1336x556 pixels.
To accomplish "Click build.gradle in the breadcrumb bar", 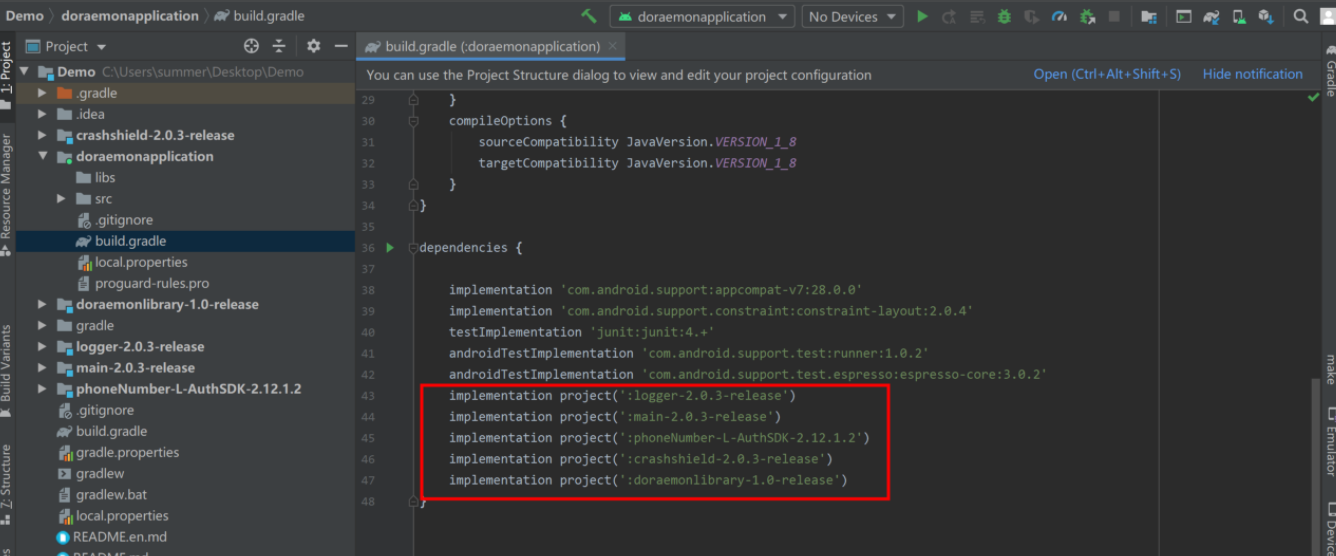I will tap(259, 16).
